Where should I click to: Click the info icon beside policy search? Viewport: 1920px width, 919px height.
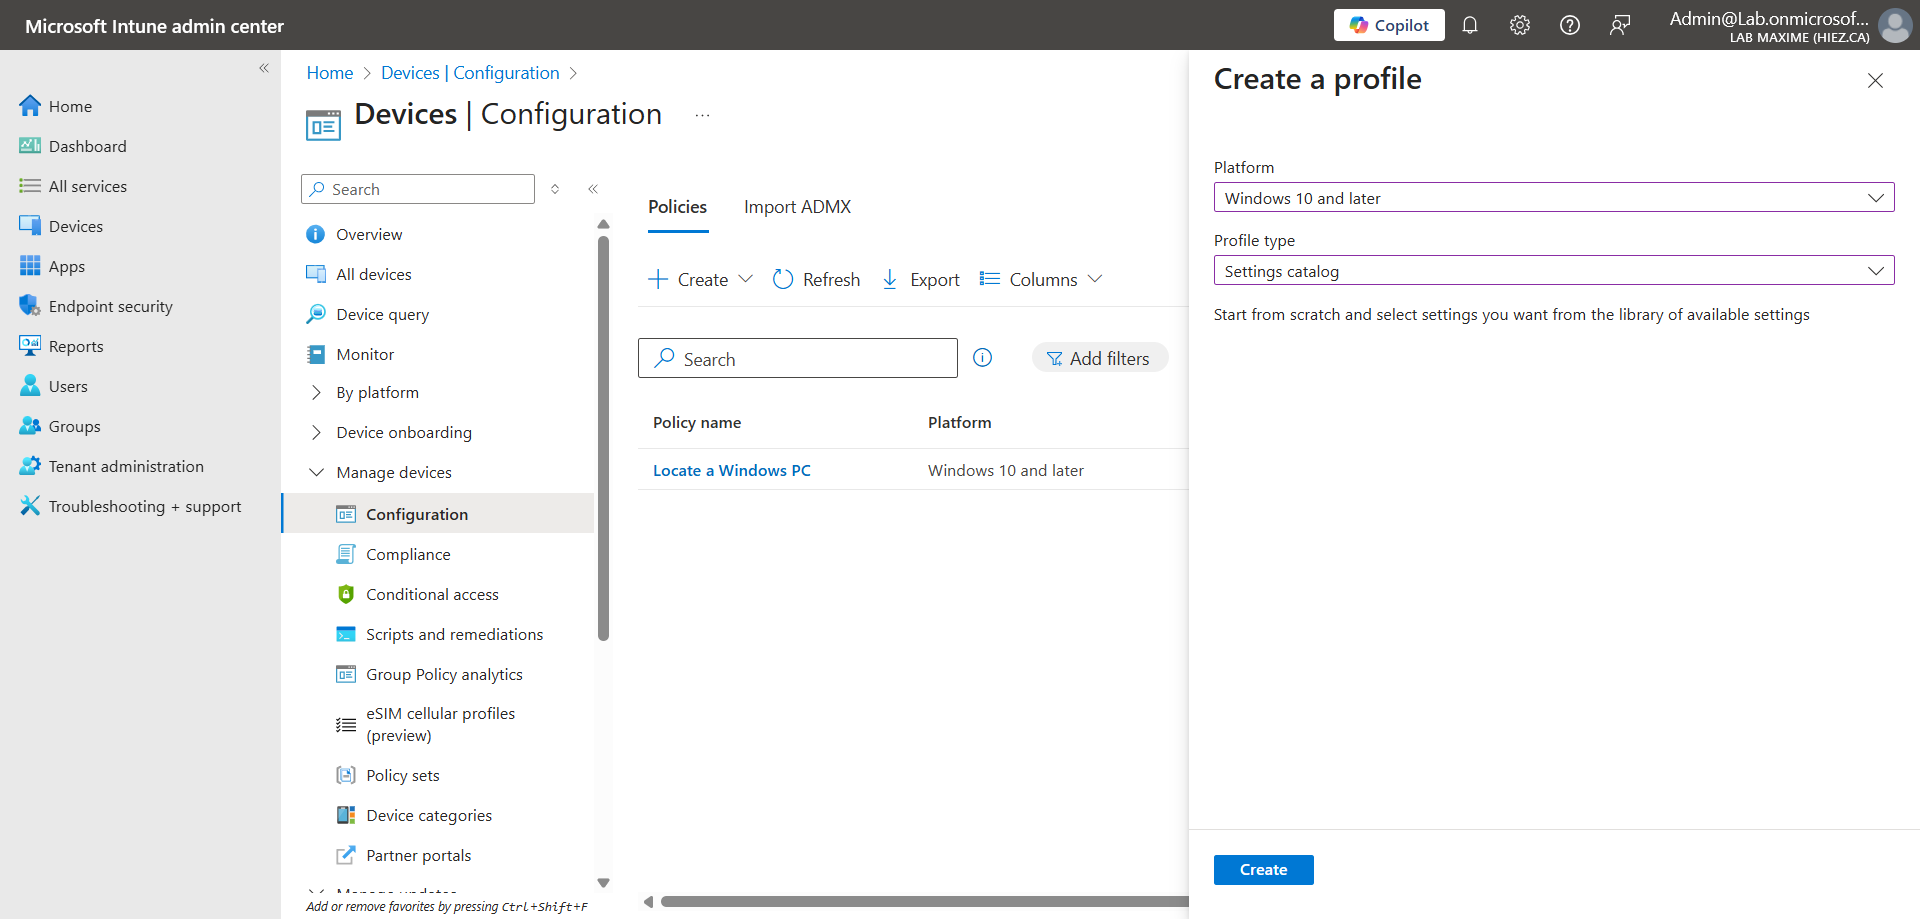coord(982,358)
